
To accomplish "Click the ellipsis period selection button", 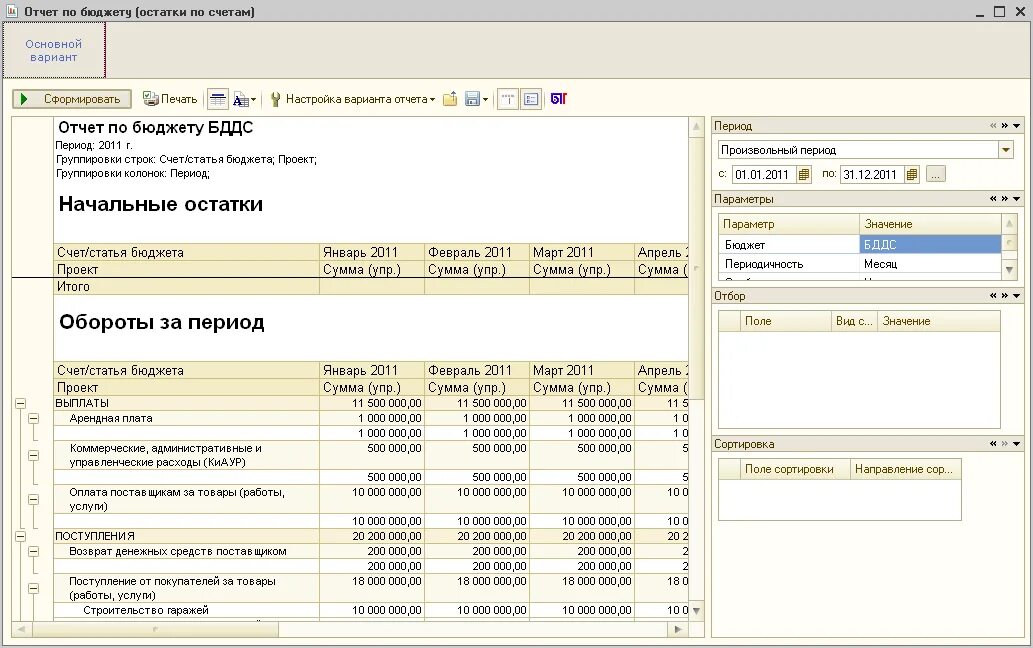I will click(935, 175).
